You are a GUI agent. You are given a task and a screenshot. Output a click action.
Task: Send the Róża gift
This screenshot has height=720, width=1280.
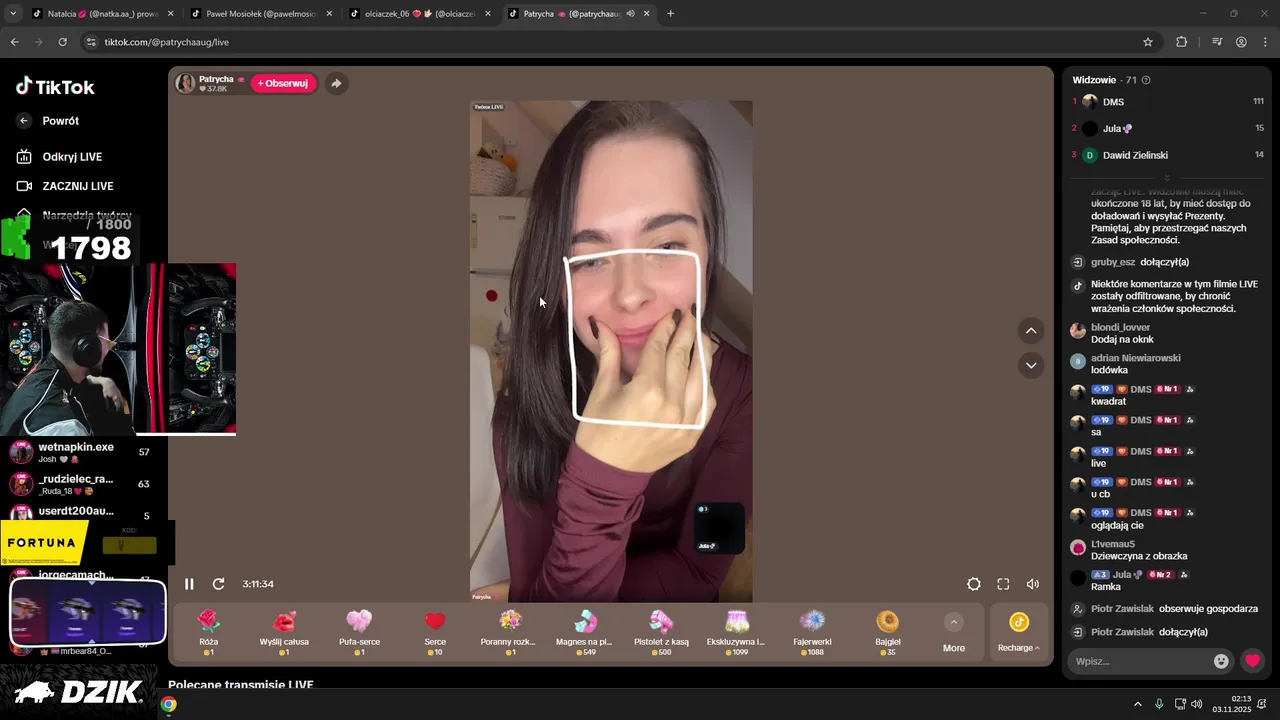208,632
